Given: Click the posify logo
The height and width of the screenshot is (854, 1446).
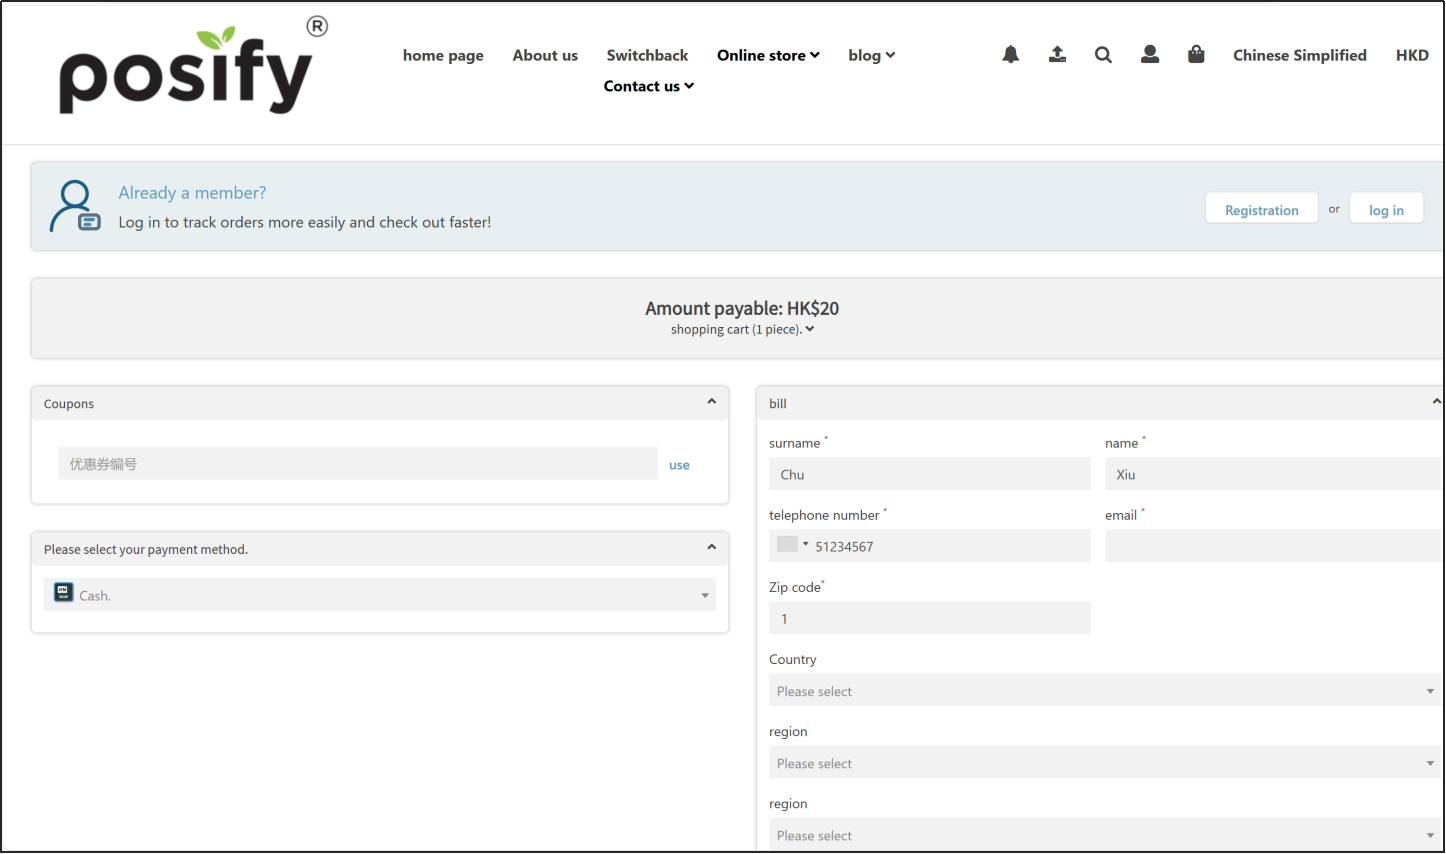Looking at the screenshot, I should coord(187,72).
